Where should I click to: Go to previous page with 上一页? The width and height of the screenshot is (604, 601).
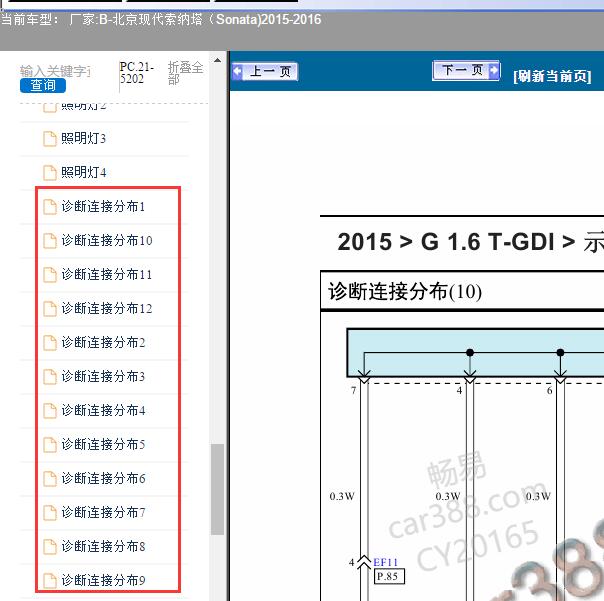(x=265, y=72)
